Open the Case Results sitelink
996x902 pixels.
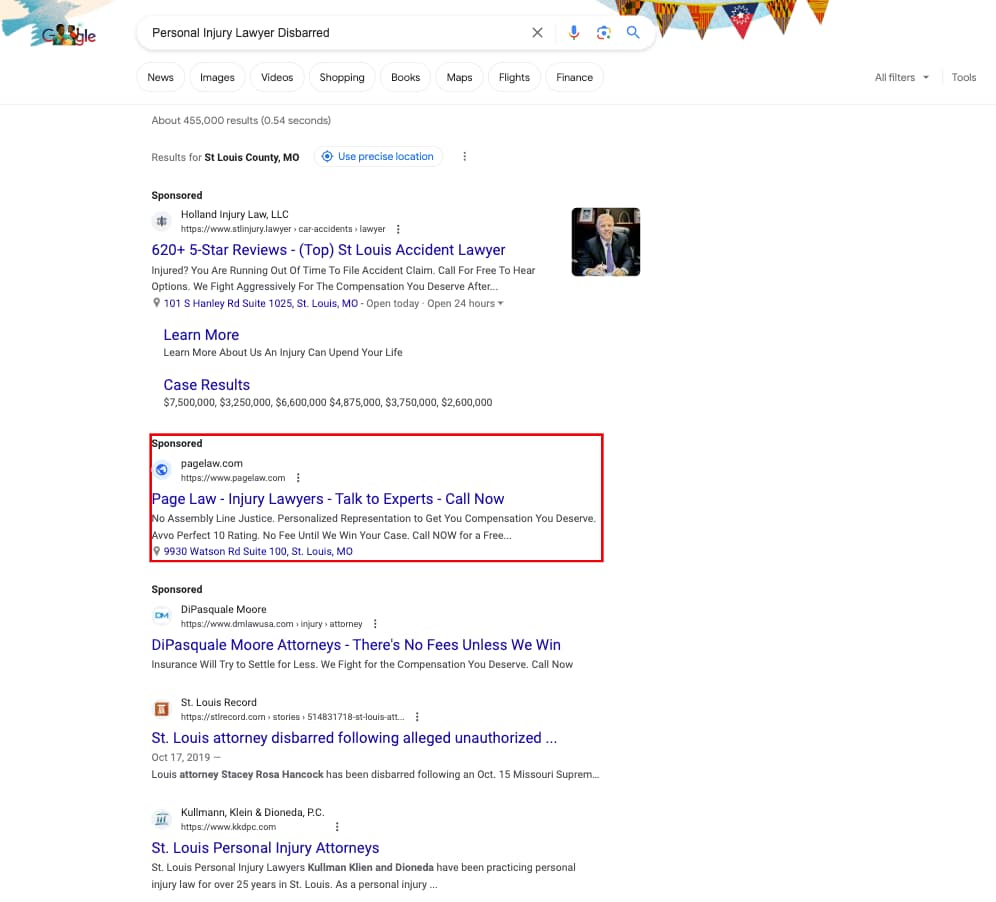click(x=206, y=385)
